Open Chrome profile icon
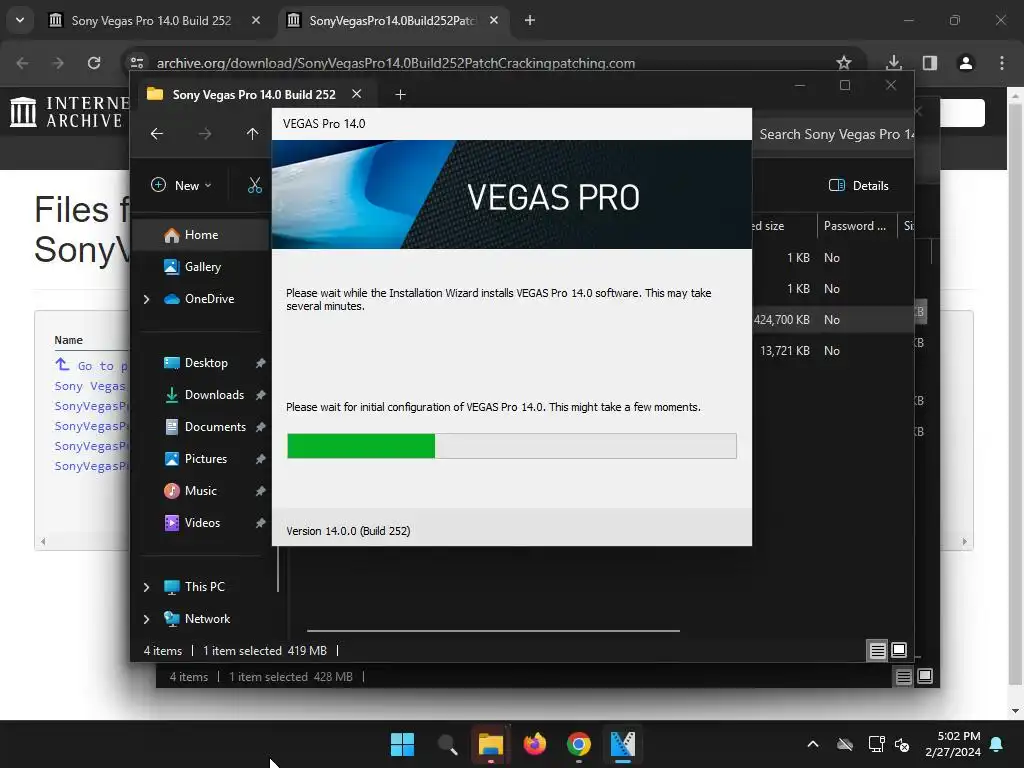 (x=965, y=63)
